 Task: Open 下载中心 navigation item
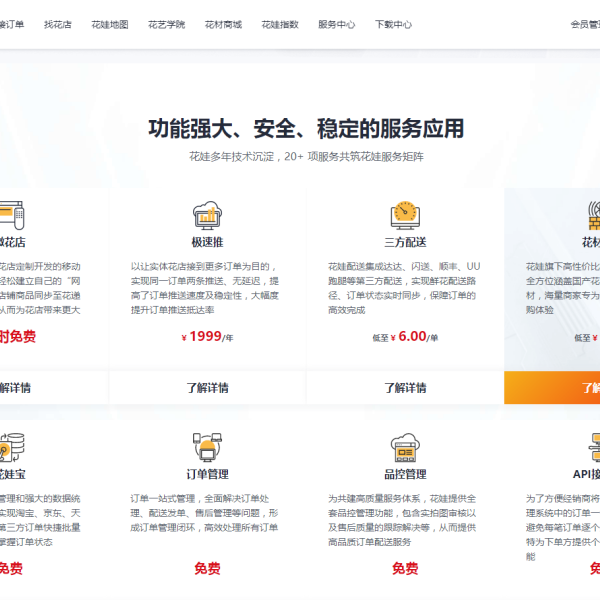pyautogui.click(x=393, y=24)
